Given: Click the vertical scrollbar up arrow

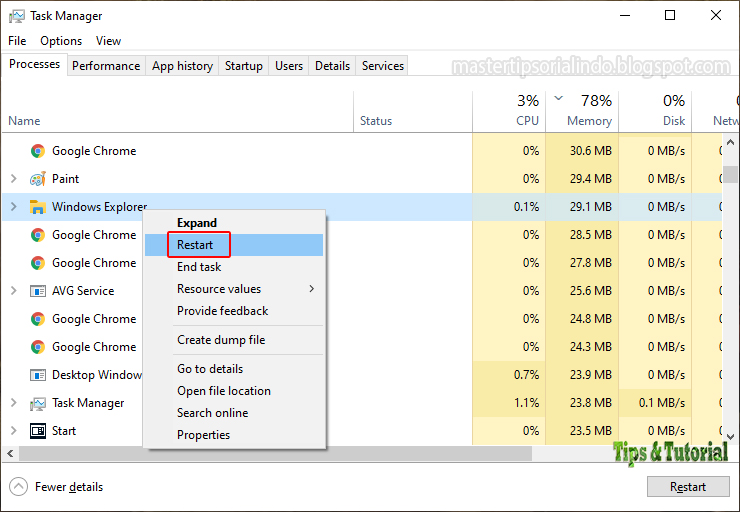Looking at the screenshot, I should point(731,142).
